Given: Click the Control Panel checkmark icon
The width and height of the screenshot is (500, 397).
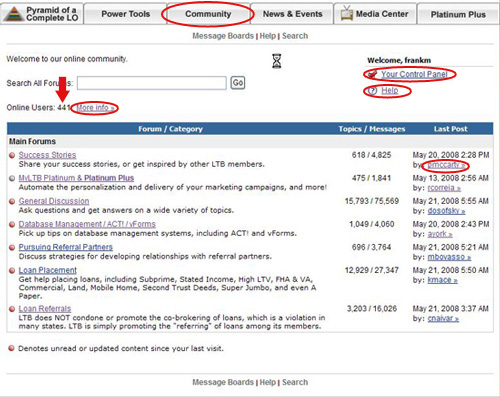Looking at the screenshot, I should [x=372, y=74].
